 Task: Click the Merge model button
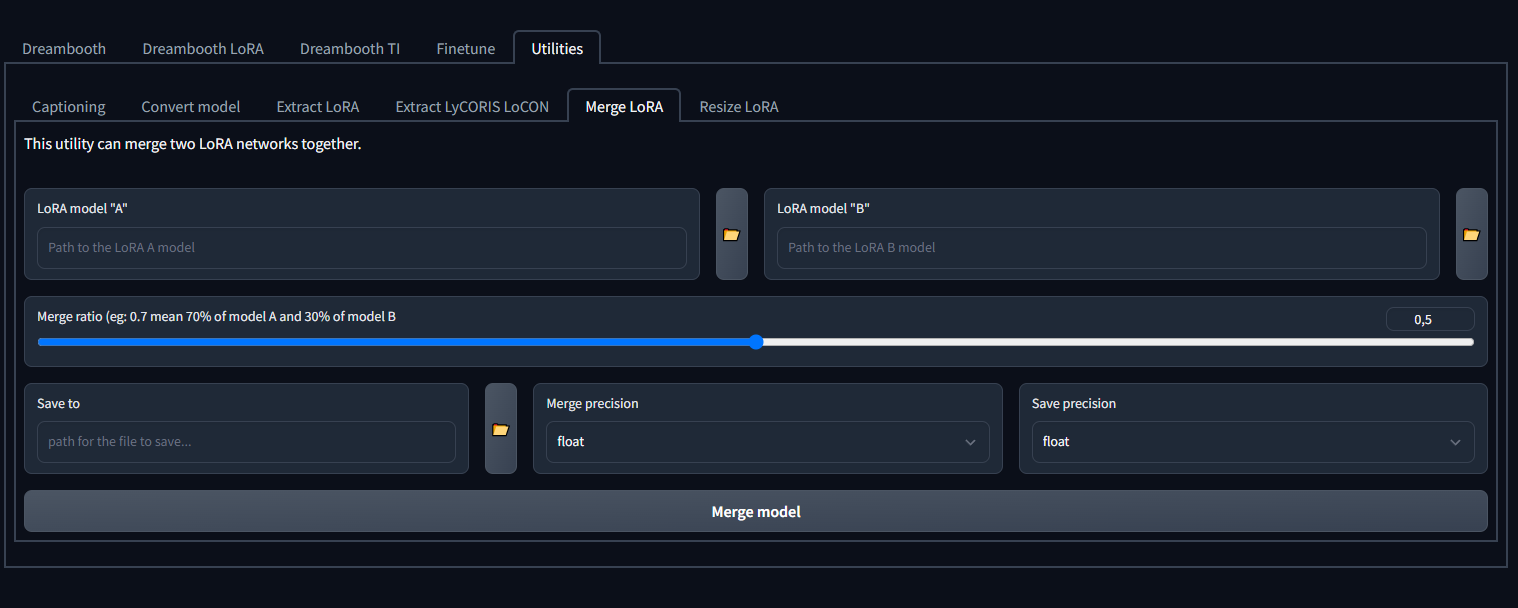click(x=756, y=511)
